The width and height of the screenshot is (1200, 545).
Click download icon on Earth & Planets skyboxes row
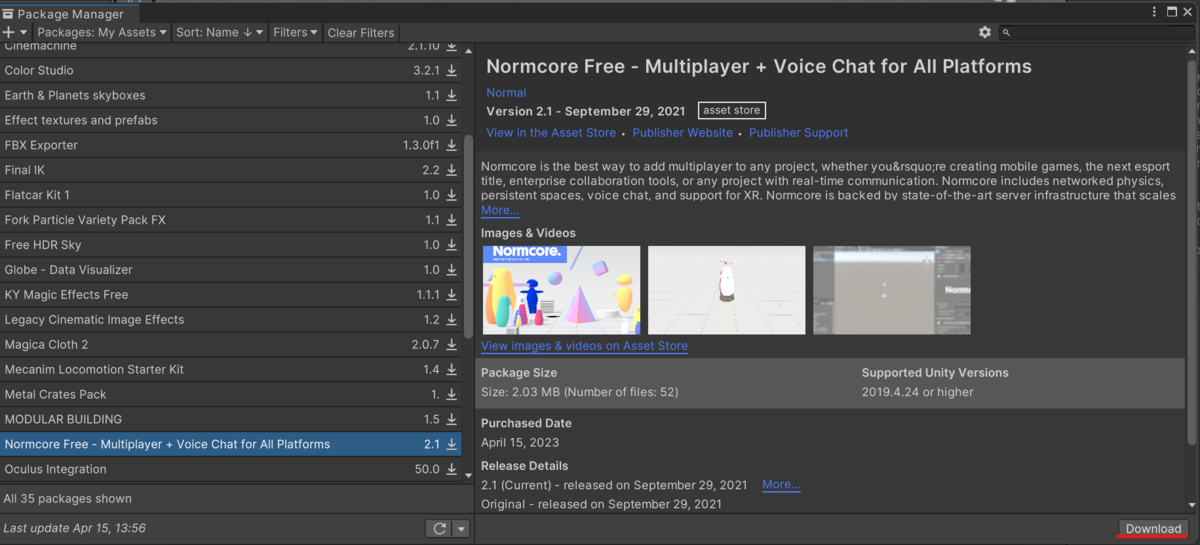click(452, 96)
